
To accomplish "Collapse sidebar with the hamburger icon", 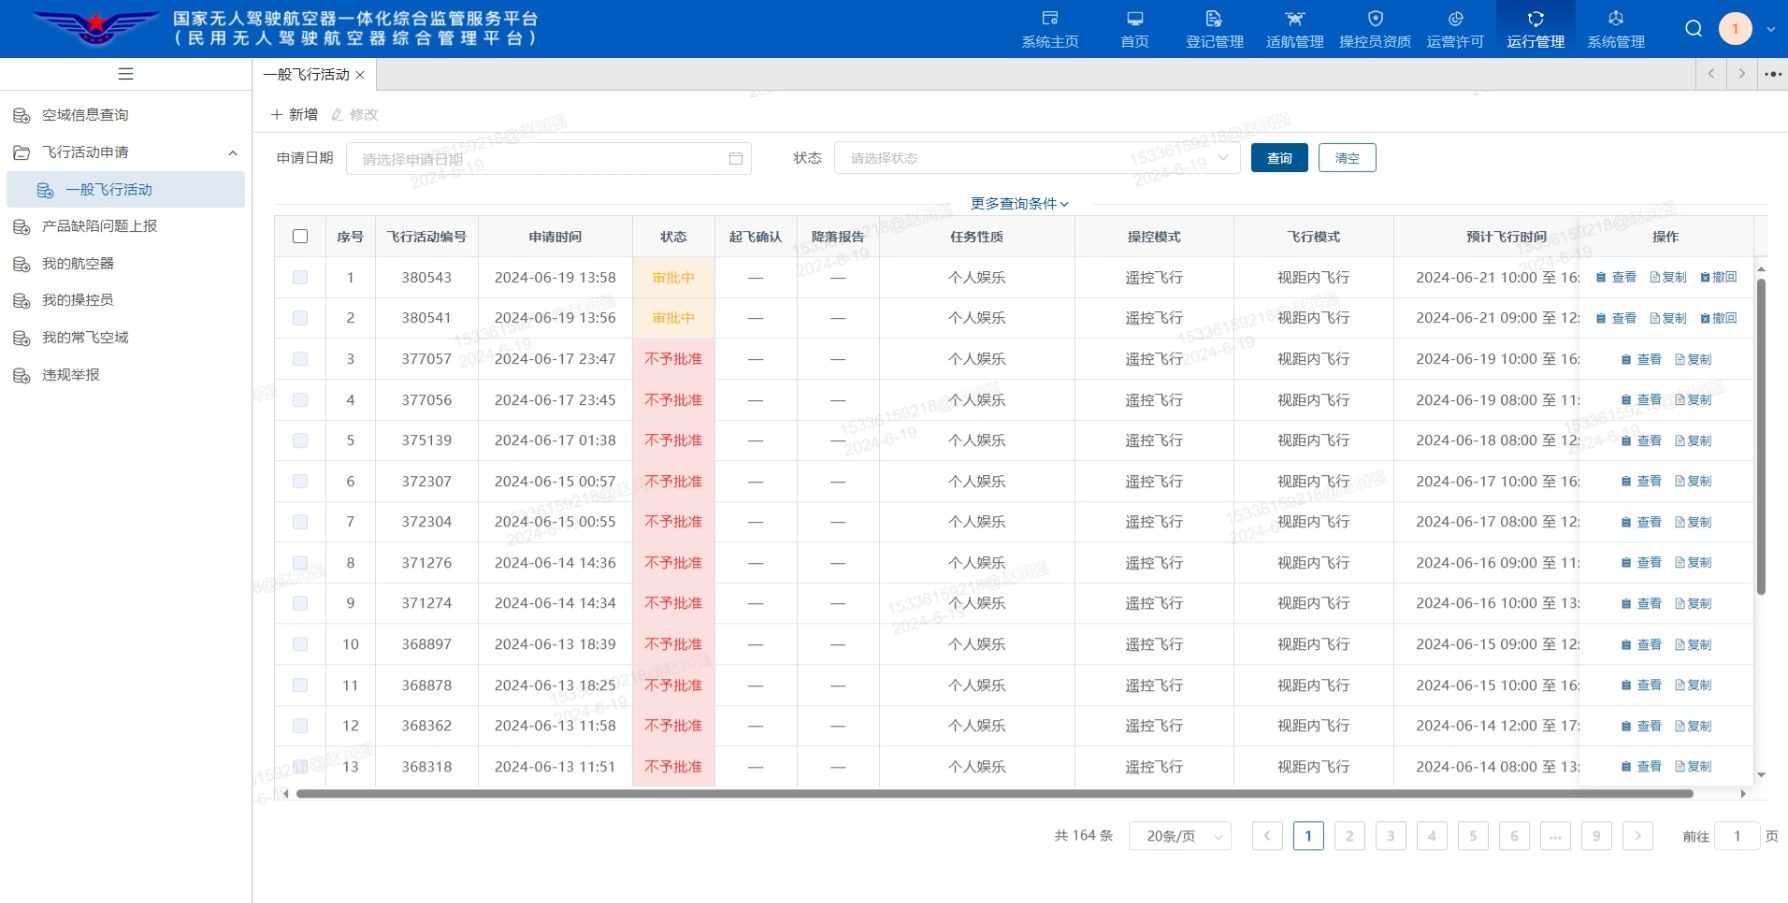I will [126, 74].
